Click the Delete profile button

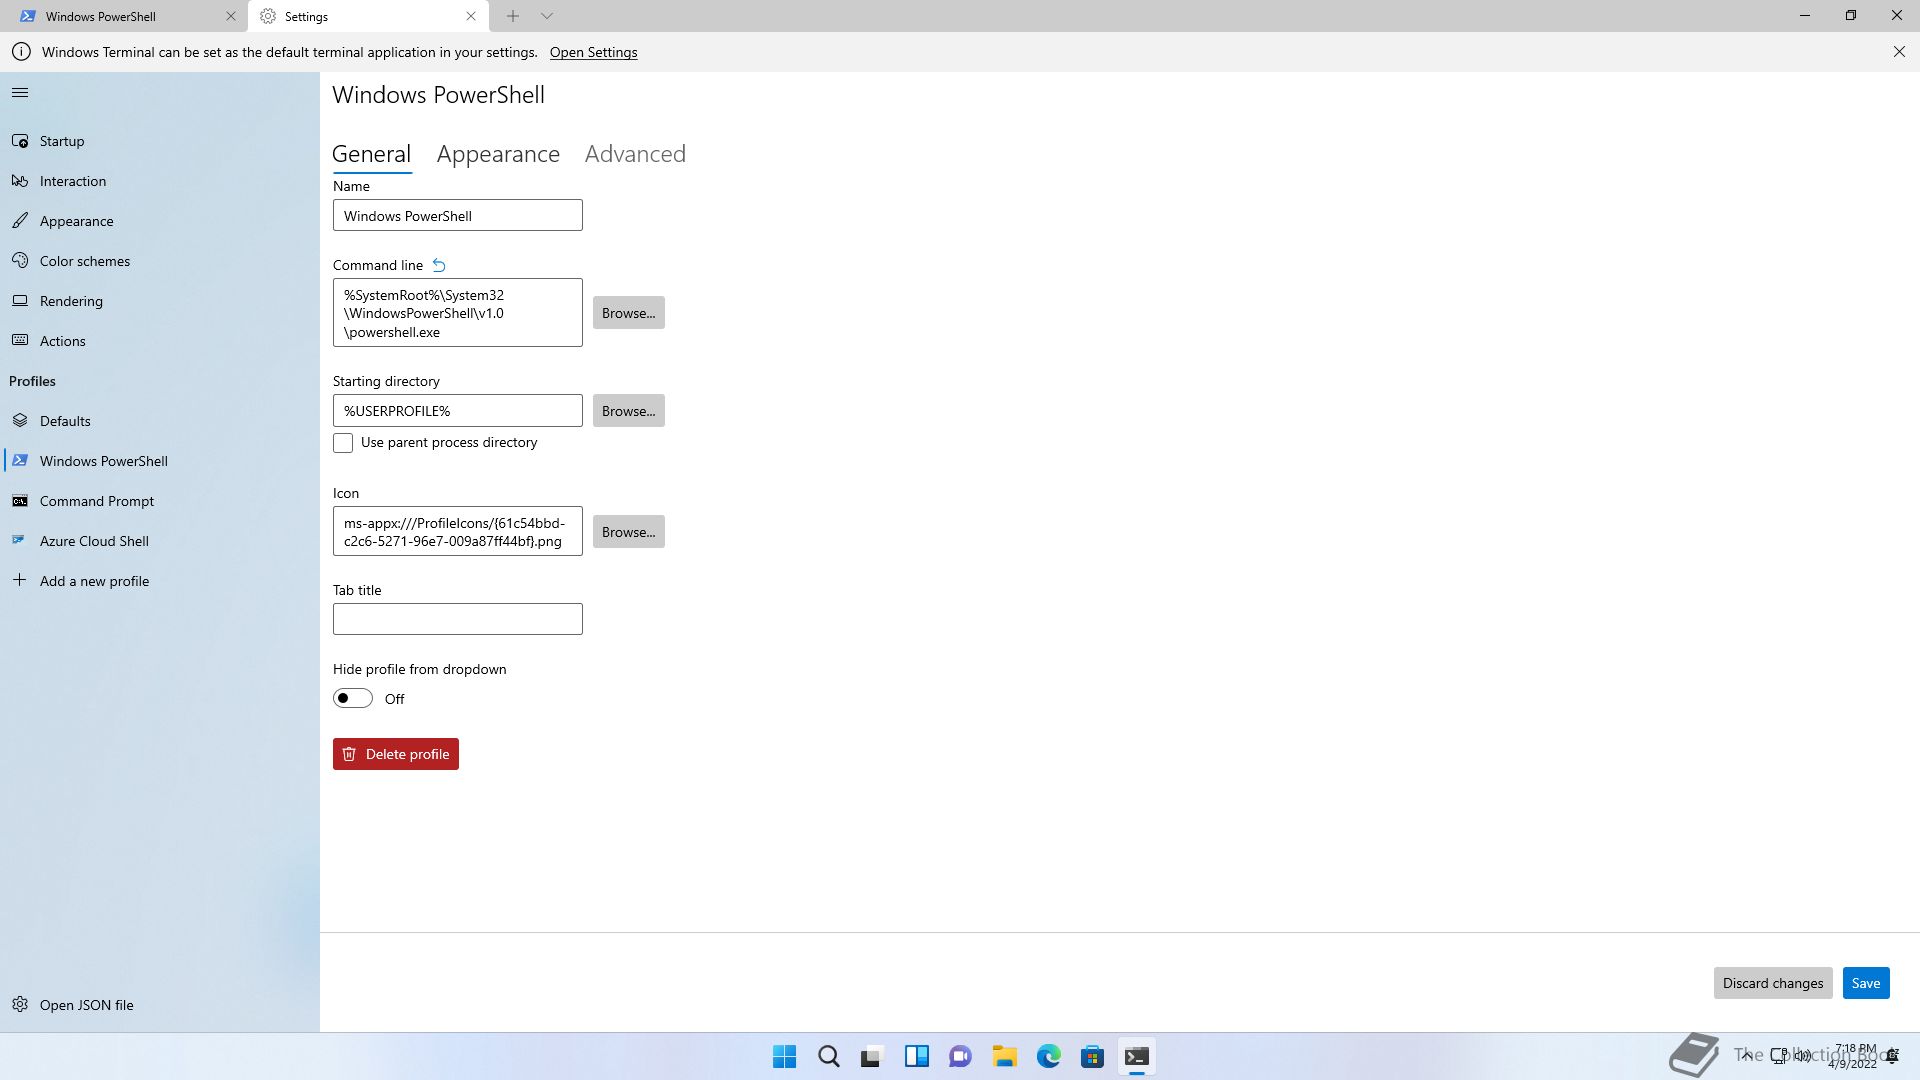click(x=396, y=754)
